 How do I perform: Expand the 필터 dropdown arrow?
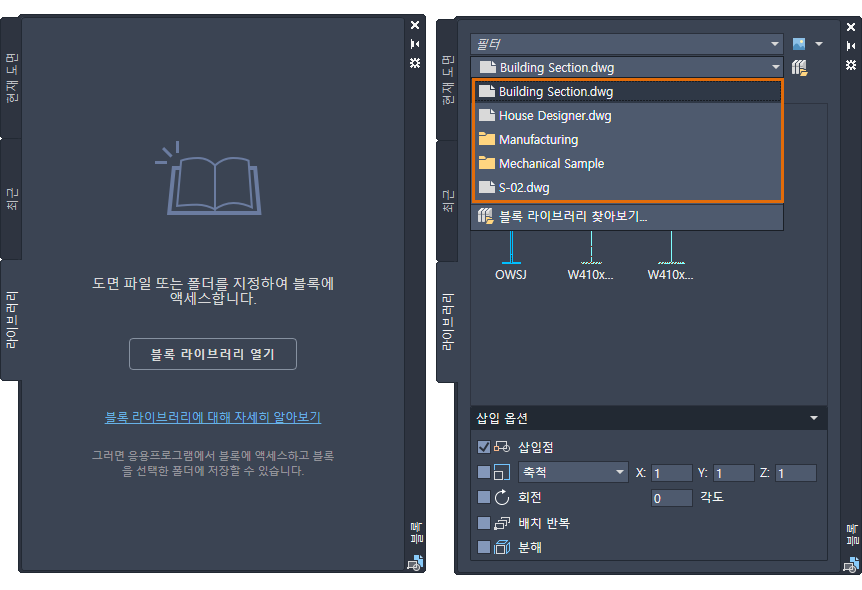775,44
